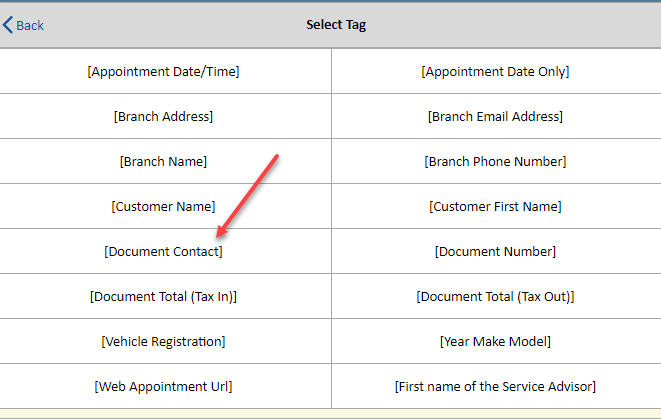Insert the [Vehicle Registration] tag
The height and width of the screenshot is (419, 661).
tap(164, 341)
